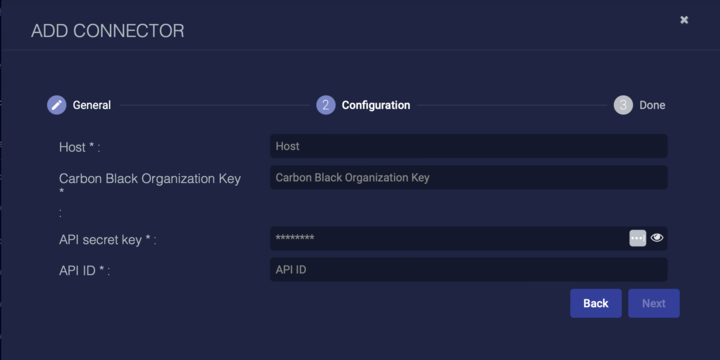Click the ADD CONNECTOR dialog title
The image size is (720, 360).
point(107,31)
